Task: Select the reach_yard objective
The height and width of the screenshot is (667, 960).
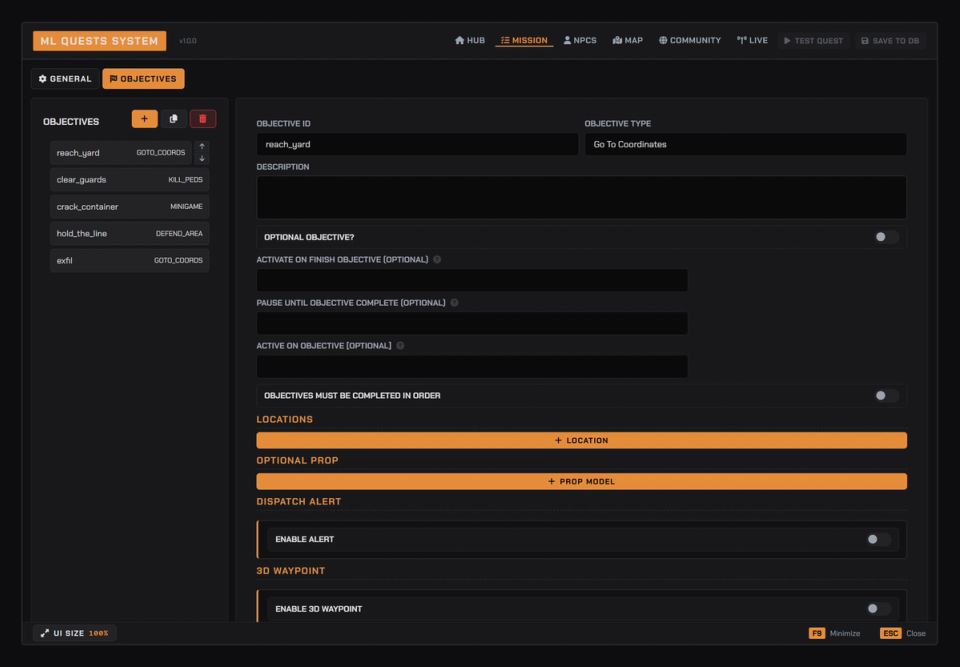Action: (121, 153)
